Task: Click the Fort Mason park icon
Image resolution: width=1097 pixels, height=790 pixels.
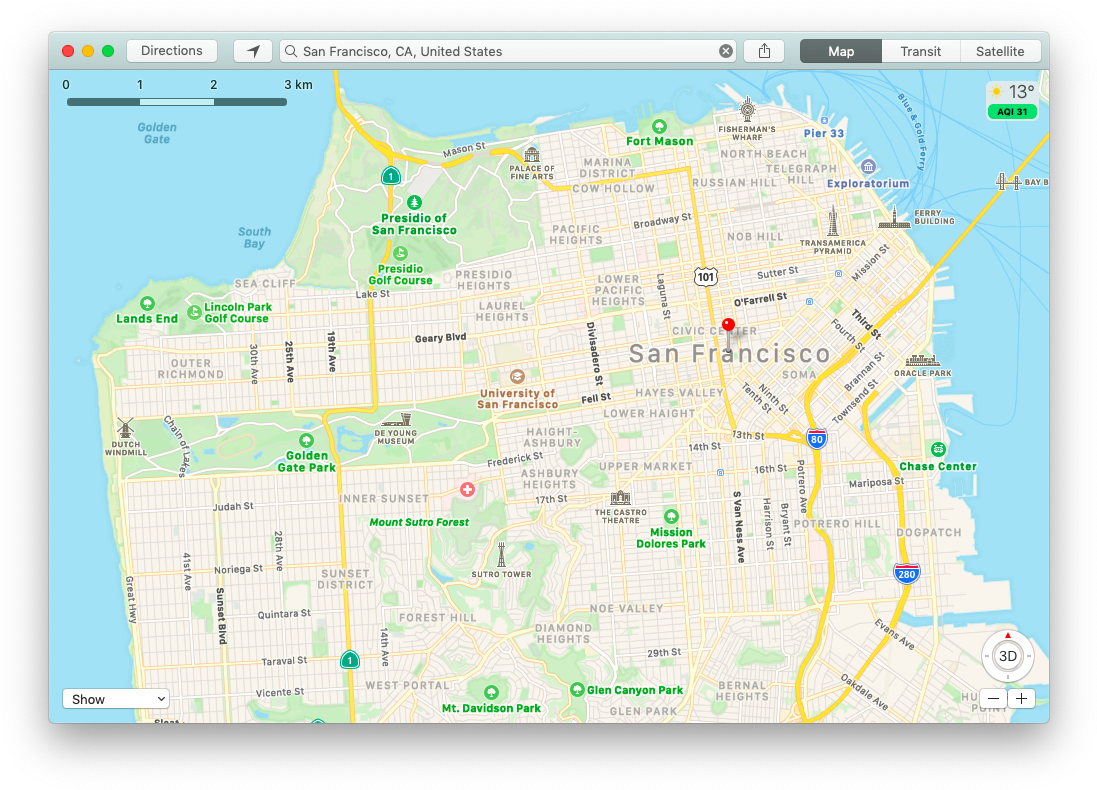Action: click(x=659, y=127)
